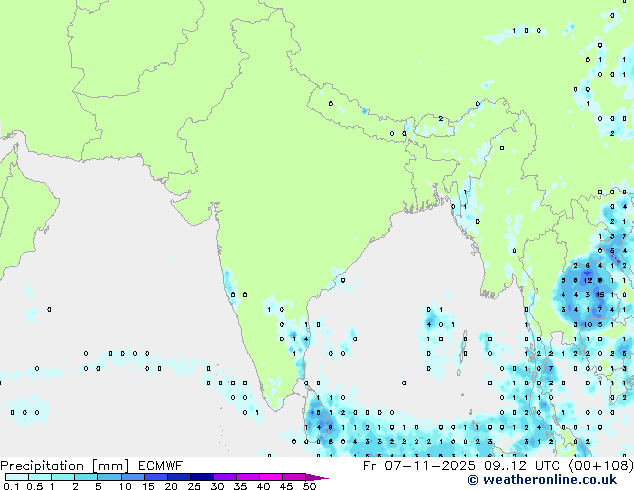
Task: Click the 1–2 mm legend swatch
Action: 63,477
